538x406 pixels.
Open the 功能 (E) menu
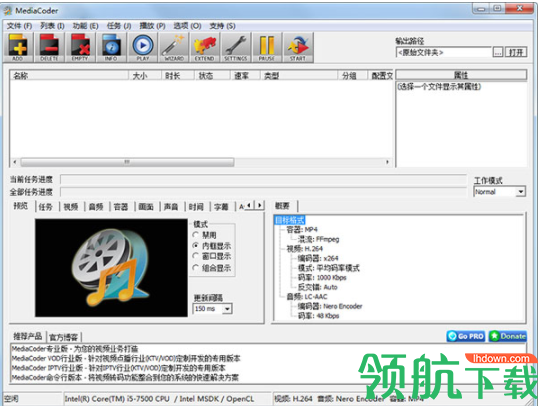(x=85, y=26)
